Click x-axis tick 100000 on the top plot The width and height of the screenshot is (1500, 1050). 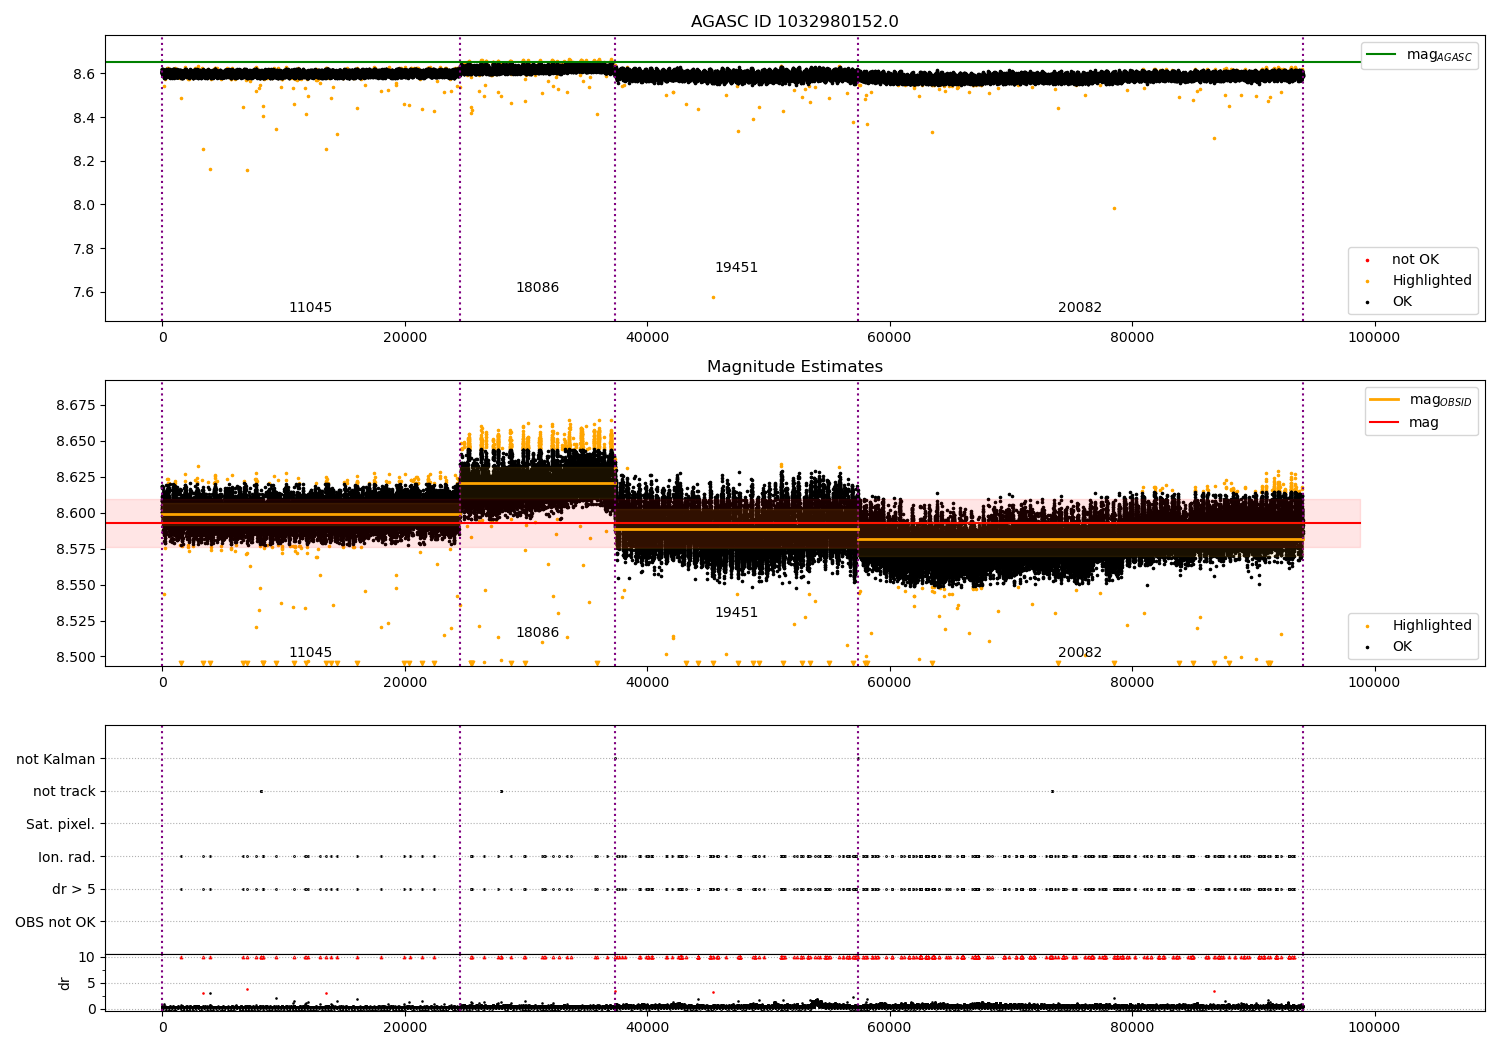click(x=1374, y=338)
